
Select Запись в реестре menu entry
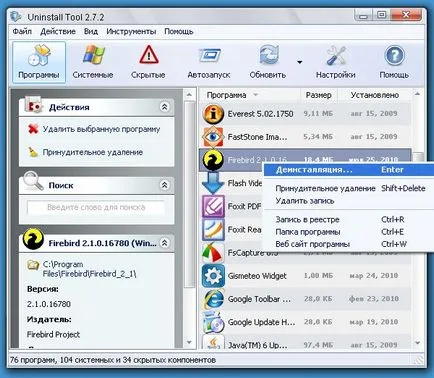(x=349, y=219)
